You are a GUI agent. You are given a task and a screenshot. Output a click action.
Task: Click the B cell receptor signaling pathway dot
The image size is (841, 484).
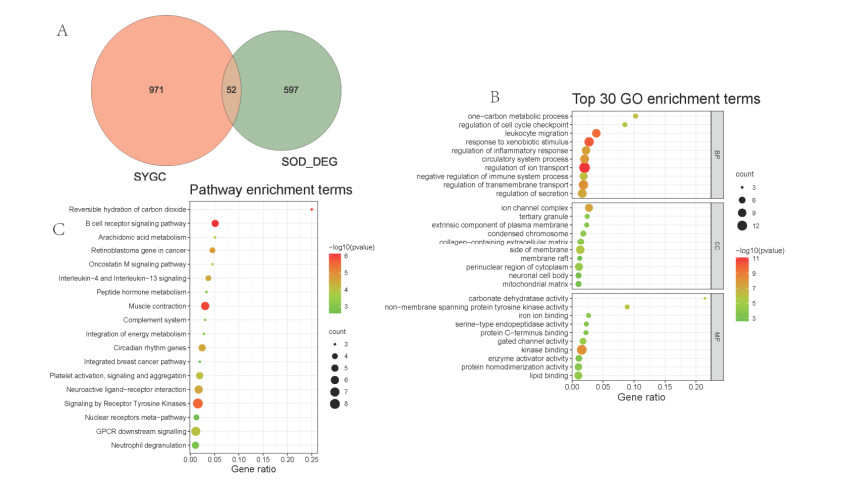click(215, 224)
